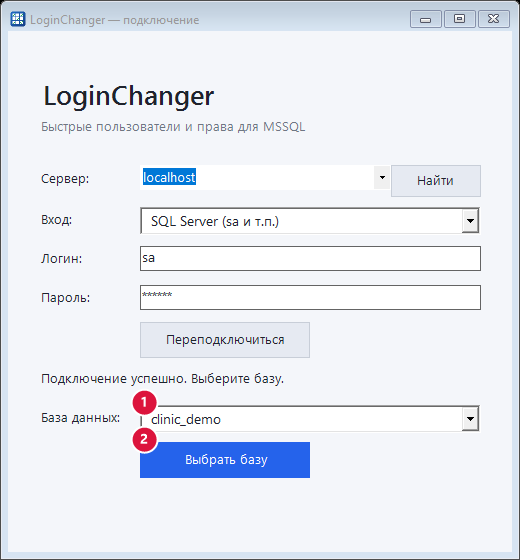Click the Выбрать базу button
520x560 pixels.
pos(225,460)
